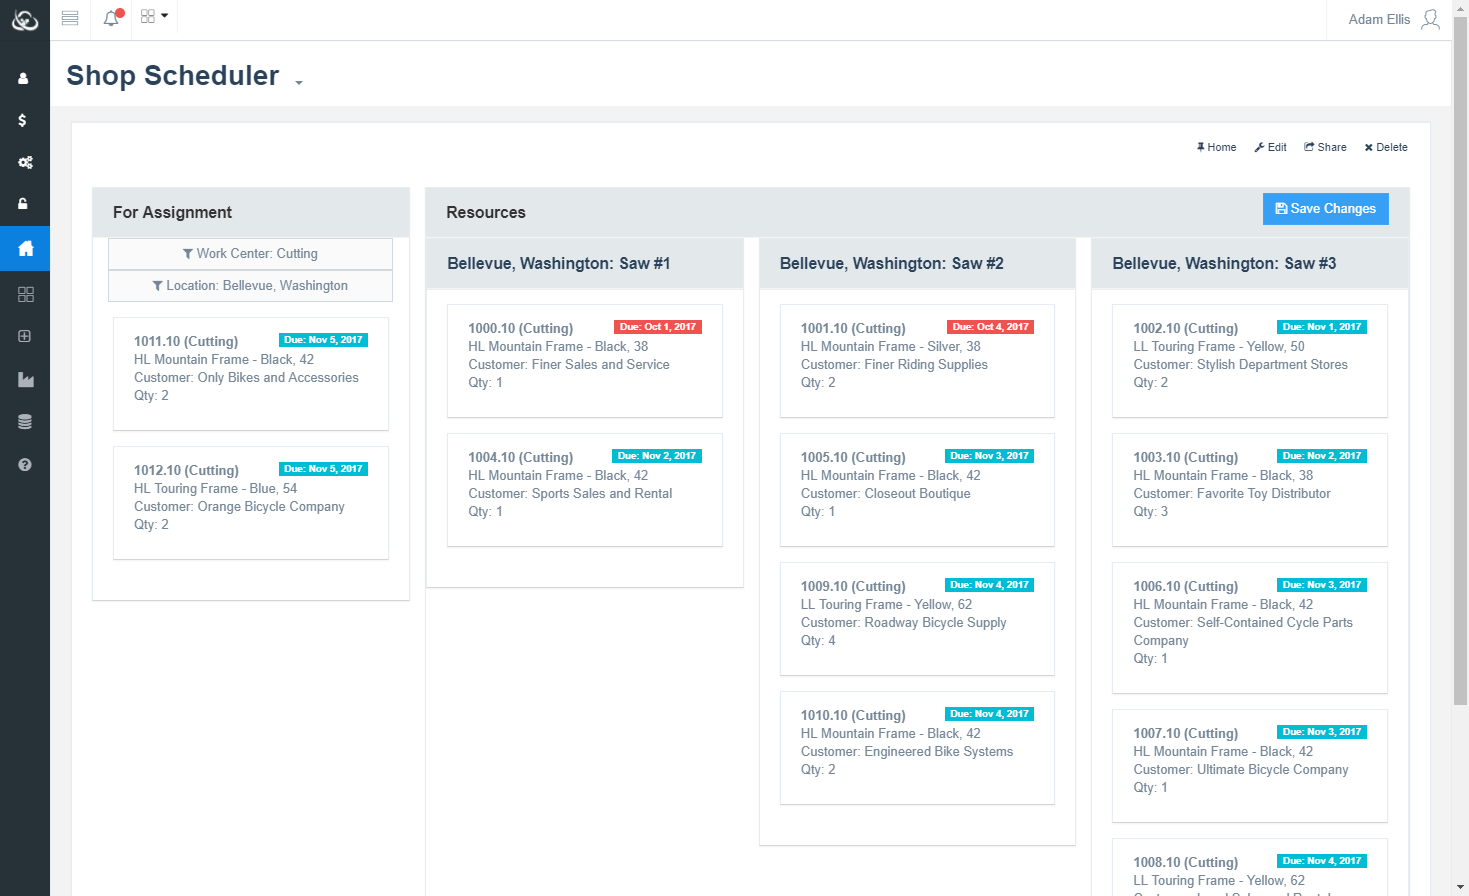Open the notifications bell
1469x896 pixels.
112,17
